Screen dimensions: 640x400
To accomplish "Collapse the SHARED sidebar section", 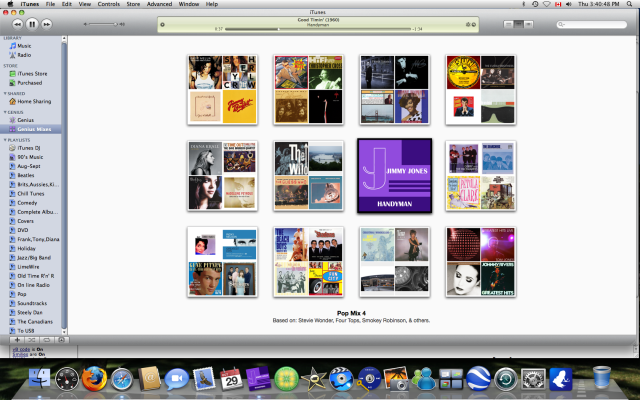I will (5, 93).
